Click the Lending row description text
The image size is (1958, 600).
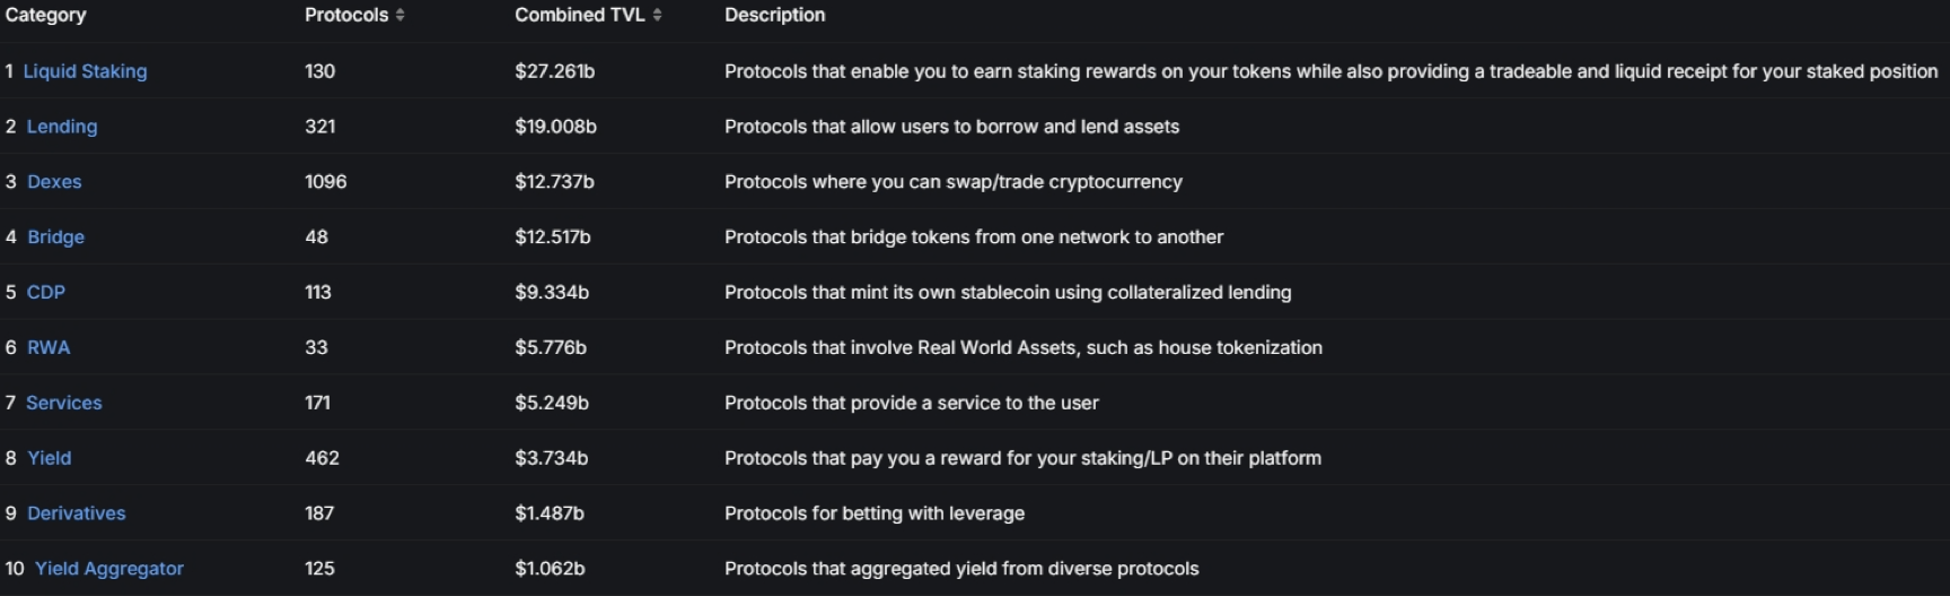coord(952,127)
